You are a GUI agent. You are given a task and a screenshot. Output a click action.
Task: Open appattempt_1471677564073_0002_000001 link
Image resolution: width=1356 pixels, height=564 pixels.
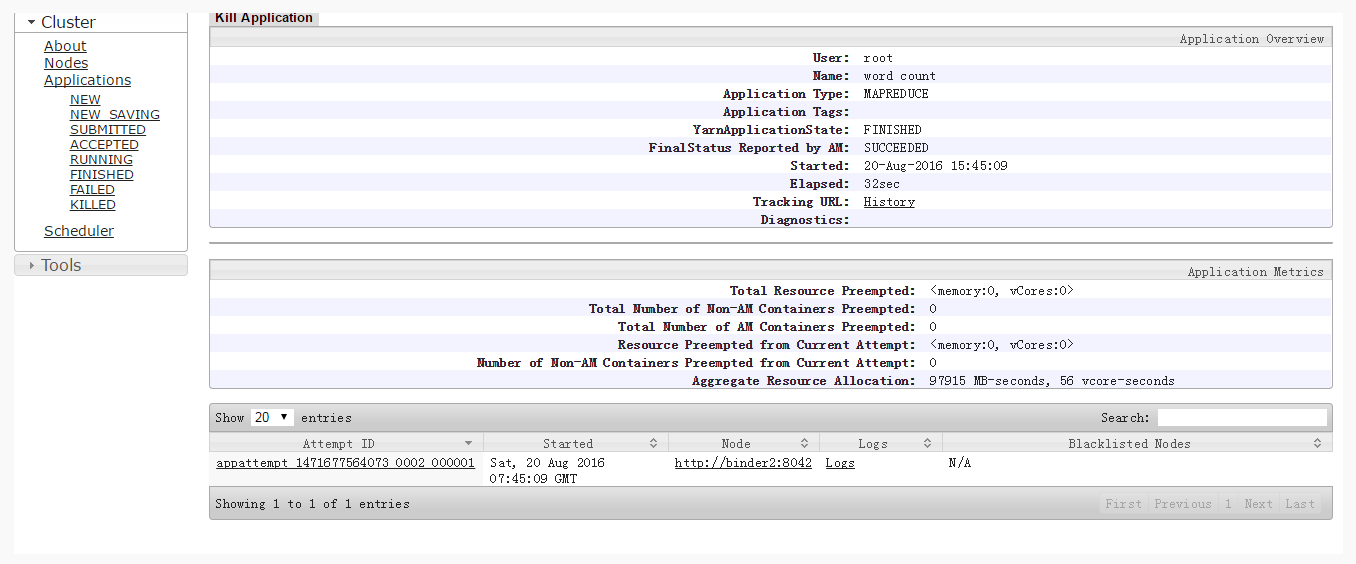click(345, 463)
